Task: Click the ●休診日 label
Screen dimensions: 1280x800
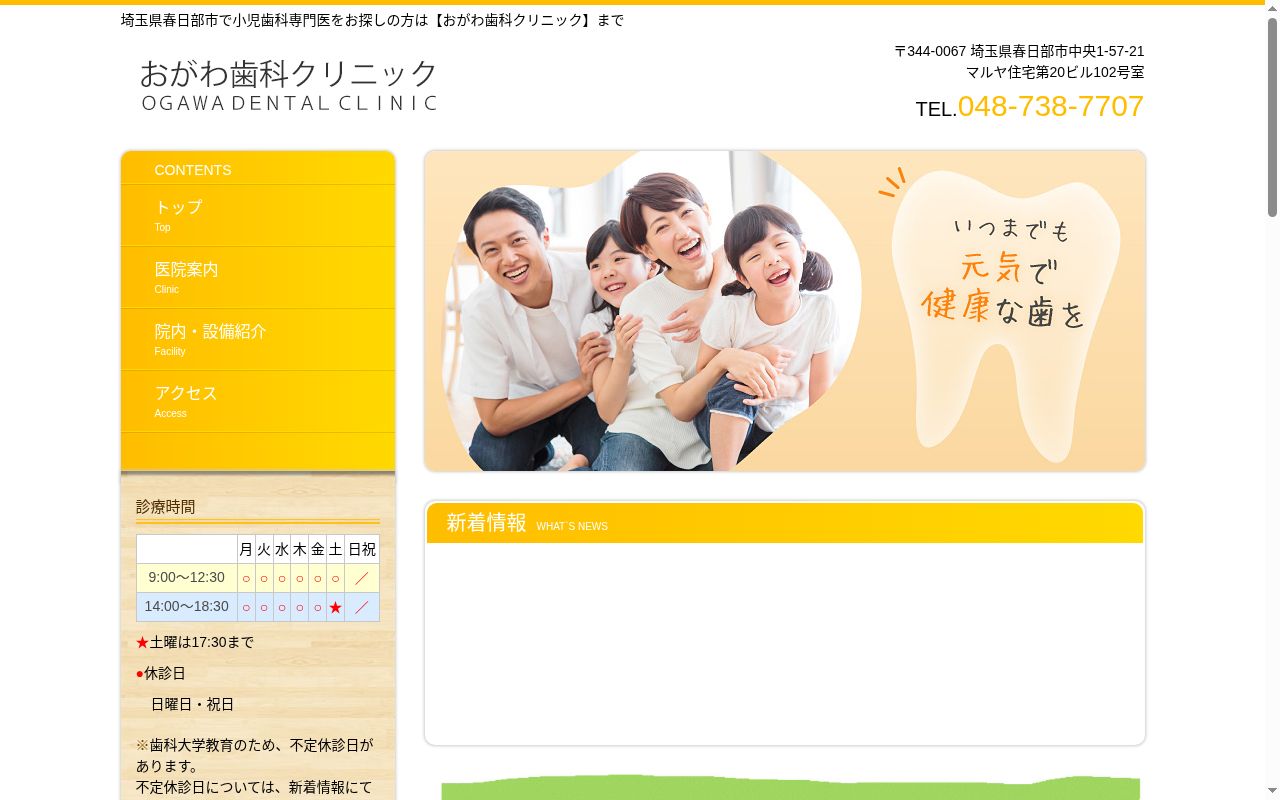Action: pyautogui.click(x=161, y=673)
